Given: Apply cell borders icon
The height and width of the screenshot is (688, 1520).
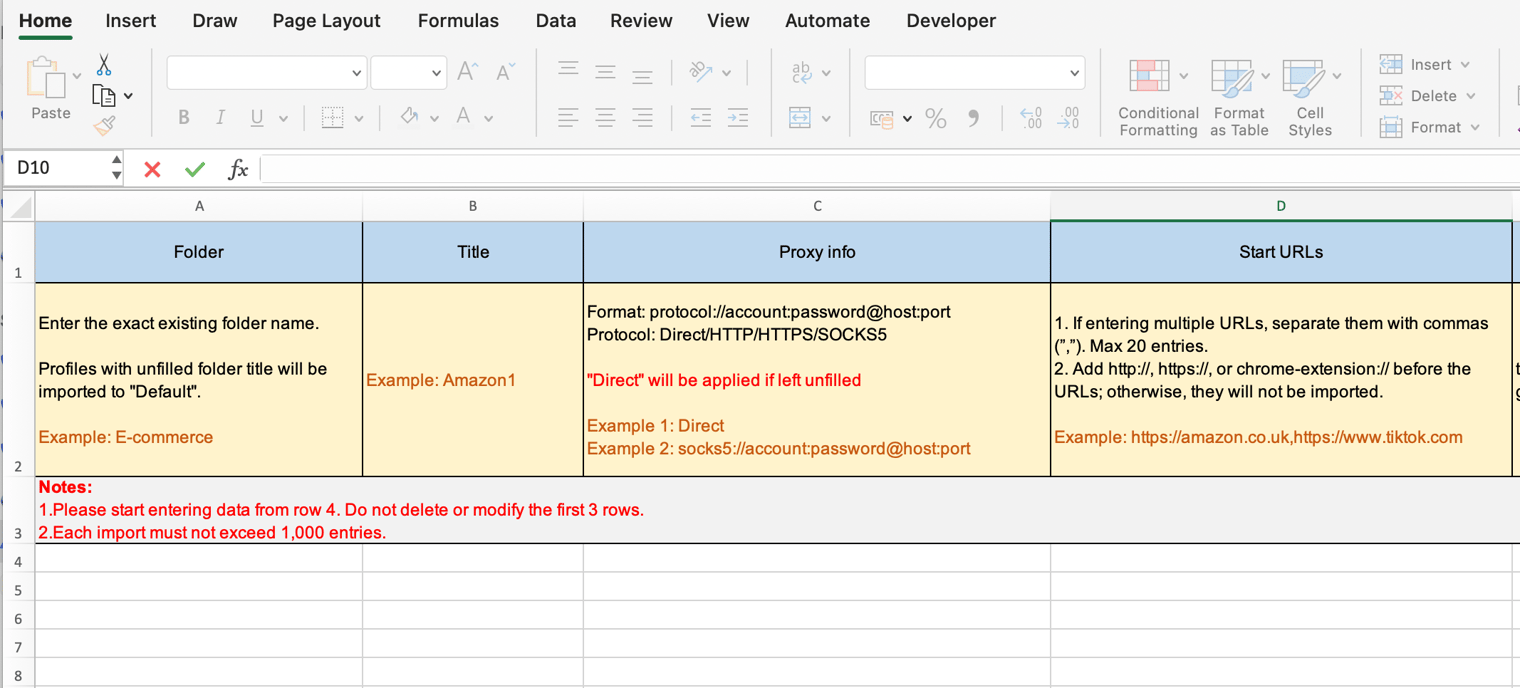Looking at the screenshot, I should coord(332,118).
